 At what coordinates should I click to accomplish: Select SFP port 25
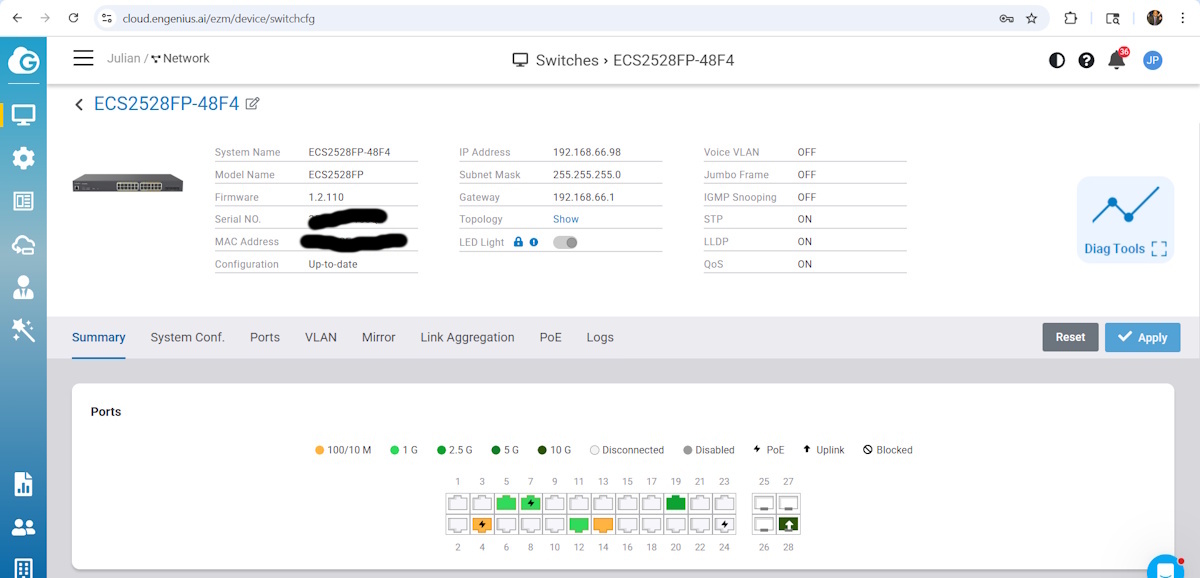tap(764, 502)
